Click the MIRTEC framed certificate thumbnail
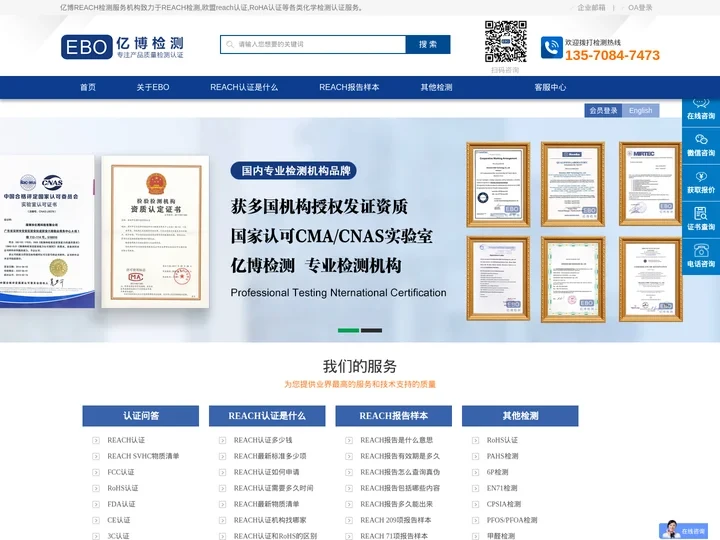The width and height of the screenshot is (720, 540). click(650, 184)
